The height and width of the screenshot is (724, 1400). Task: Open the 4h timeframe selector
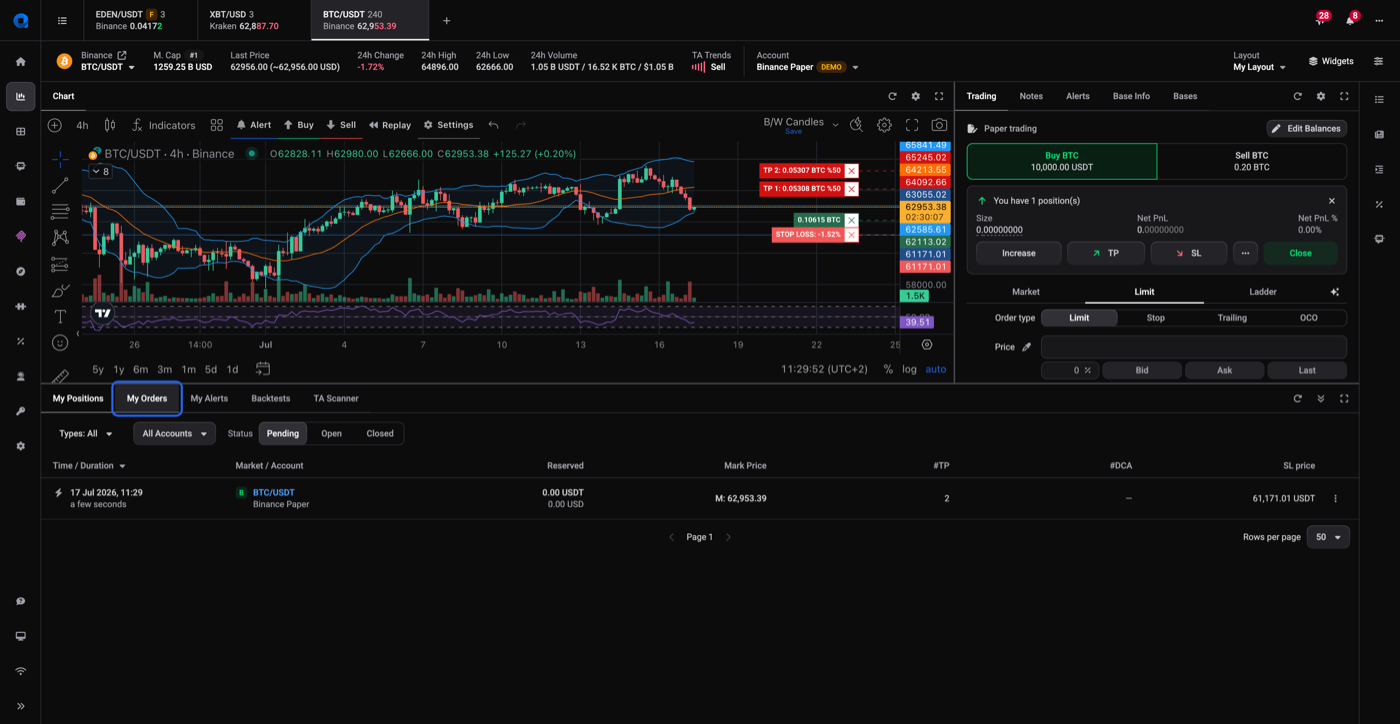pos(82,125)
